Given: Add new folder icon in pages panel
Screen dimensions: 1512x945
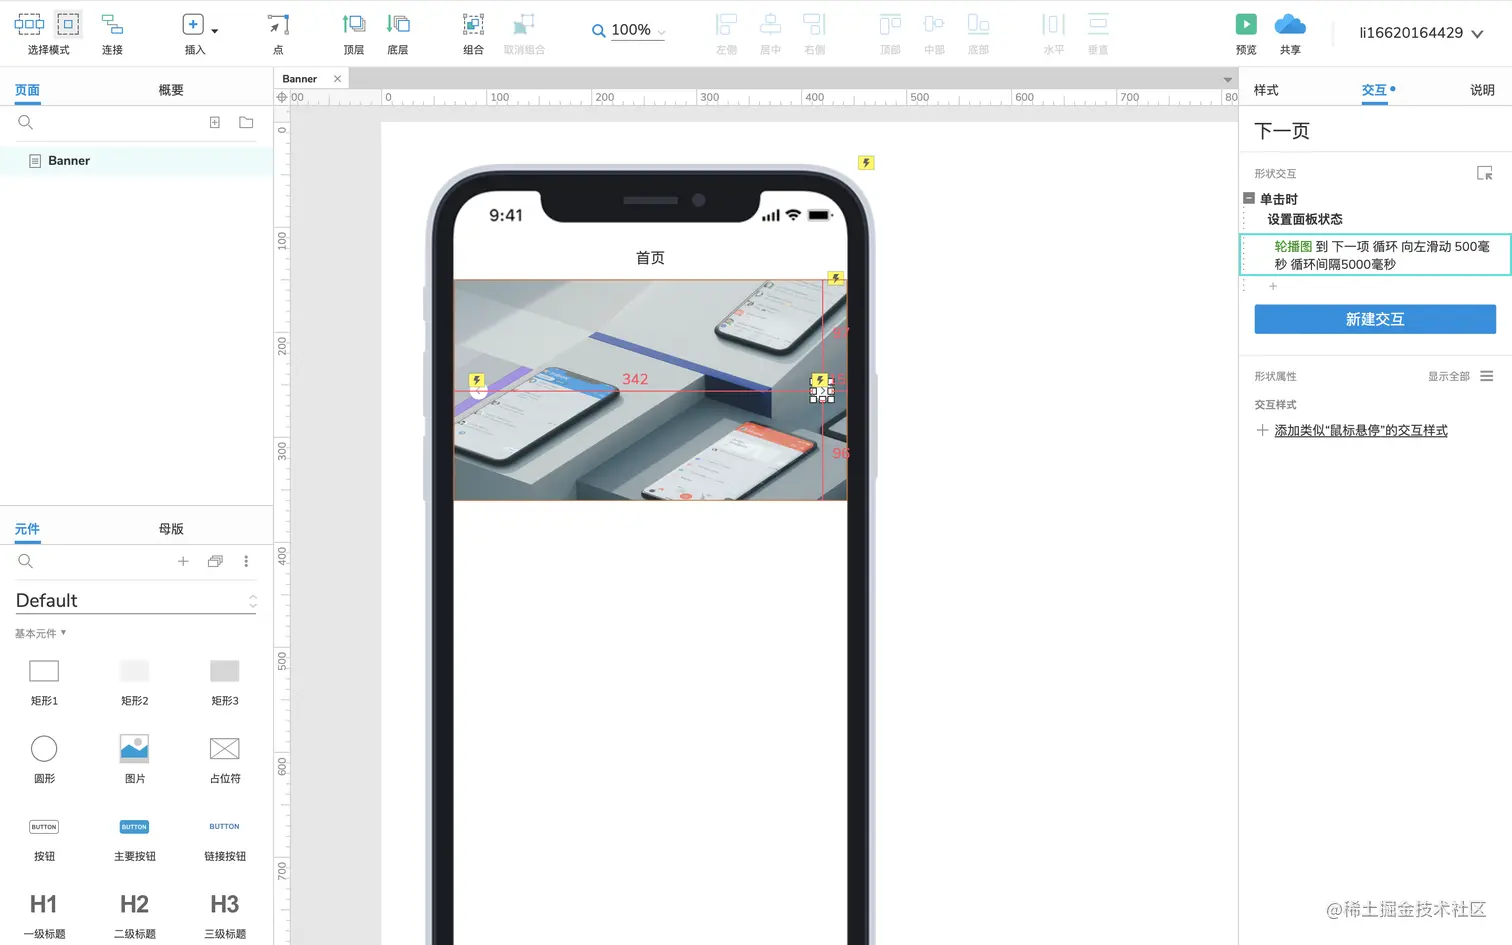Looking at the screenshot, I should point(246,122).
